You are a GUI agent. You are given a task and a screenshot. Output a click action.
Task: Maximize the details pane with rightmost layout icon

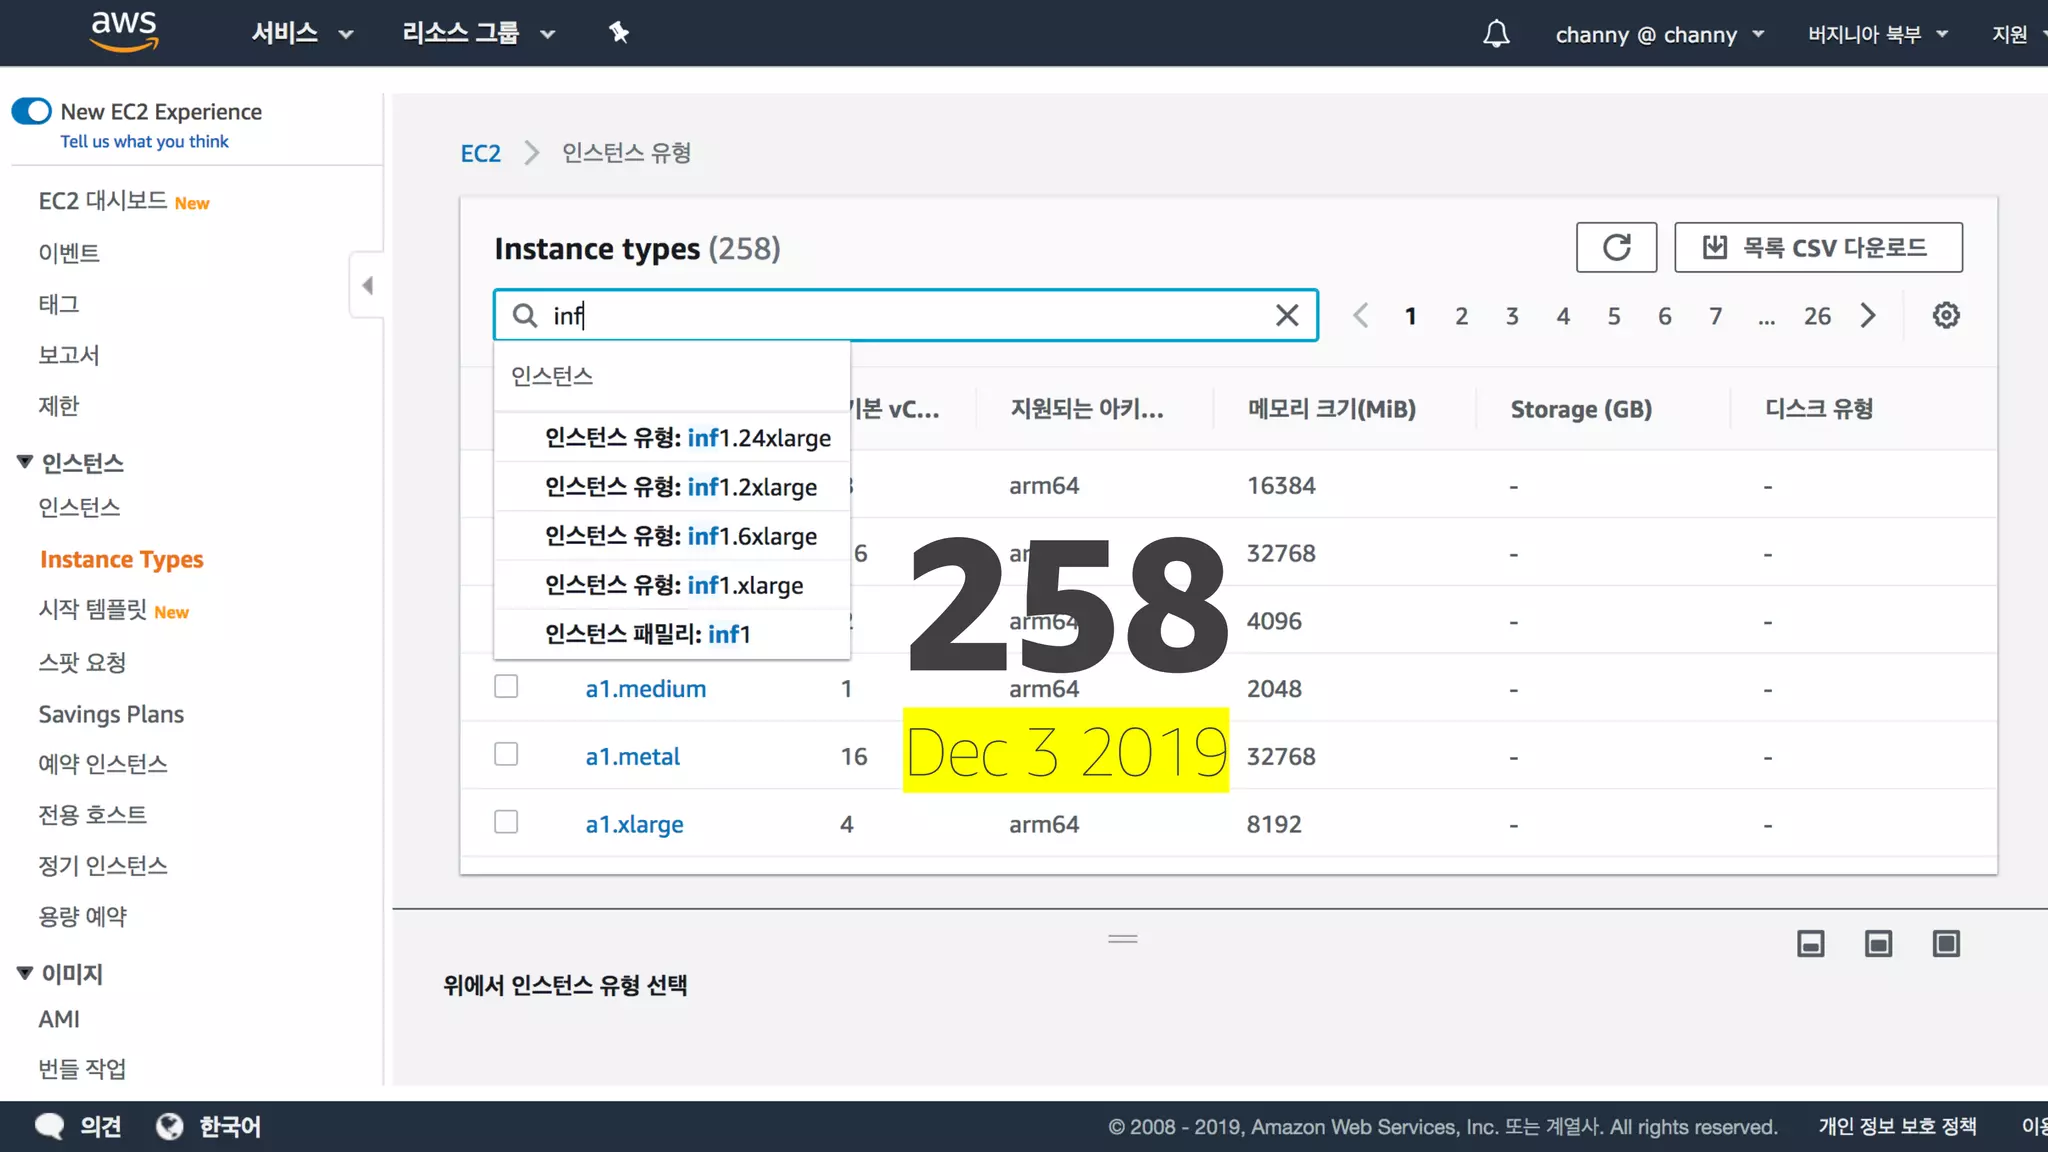coord(1946,943)
